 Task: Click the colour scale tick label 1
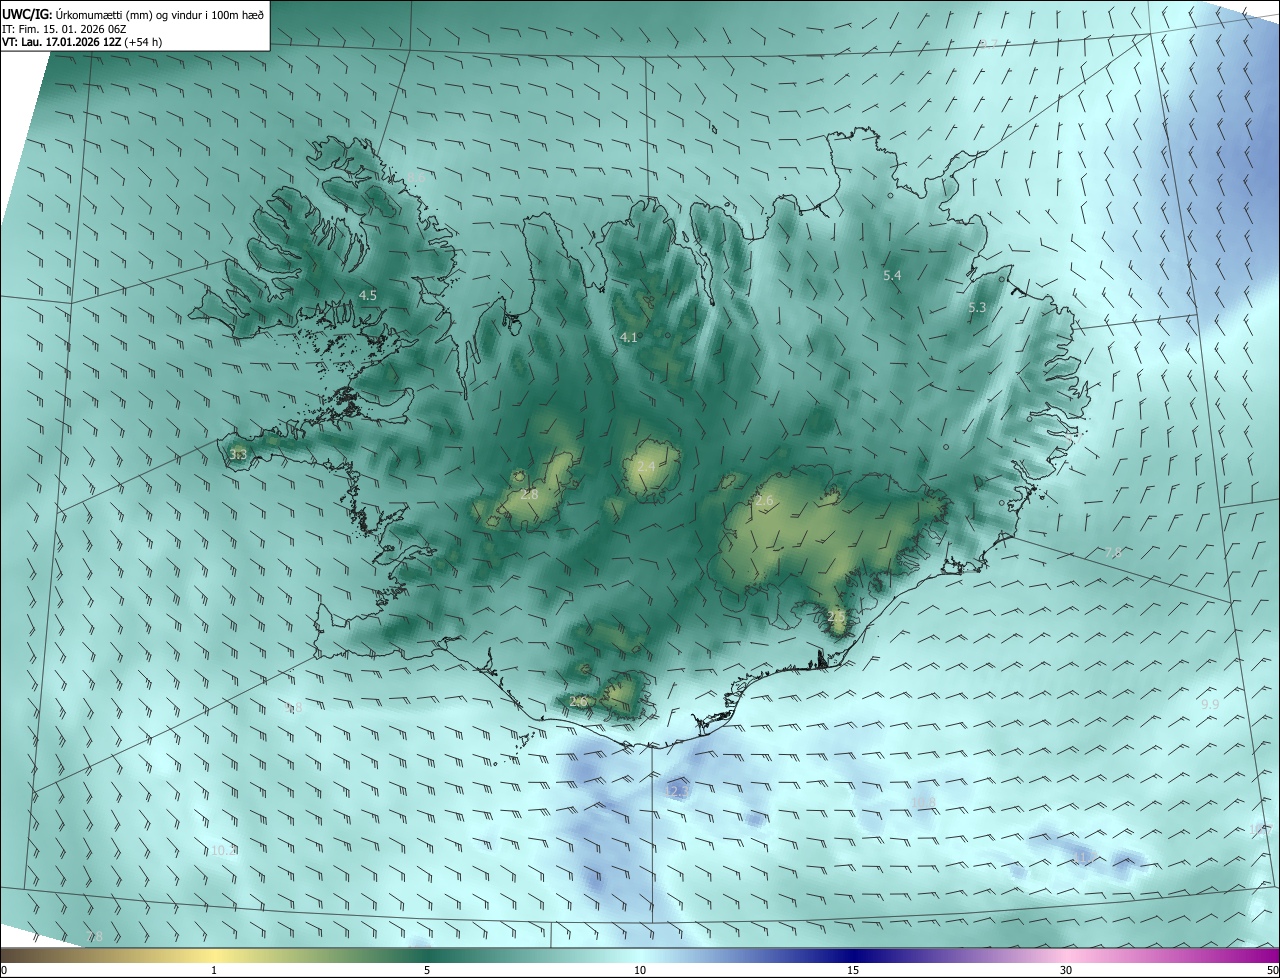tap(214, 970)
